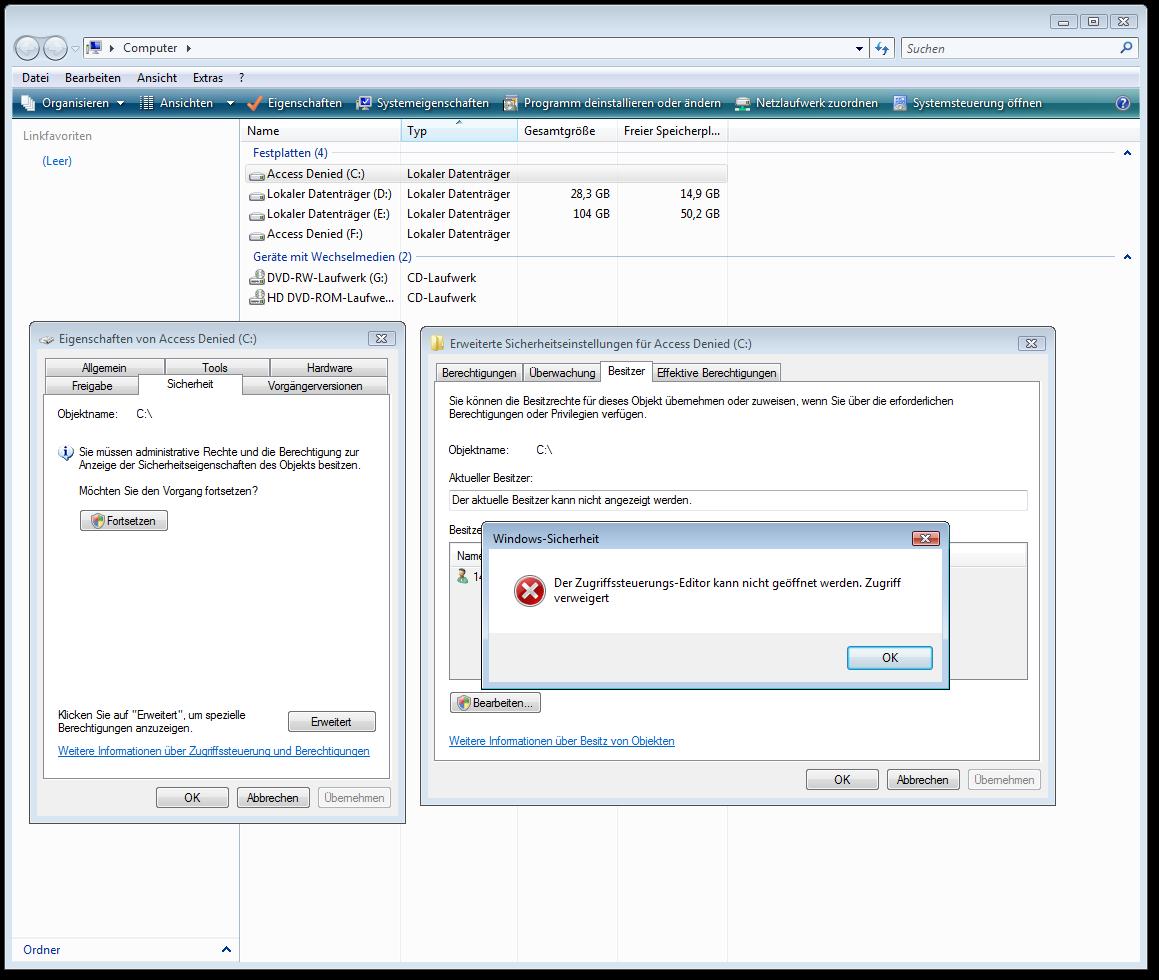Click the Access Denied (F:) drive icon
Image resolution: width=1159 pixels, height=980 pixels.
click(256, 235)
